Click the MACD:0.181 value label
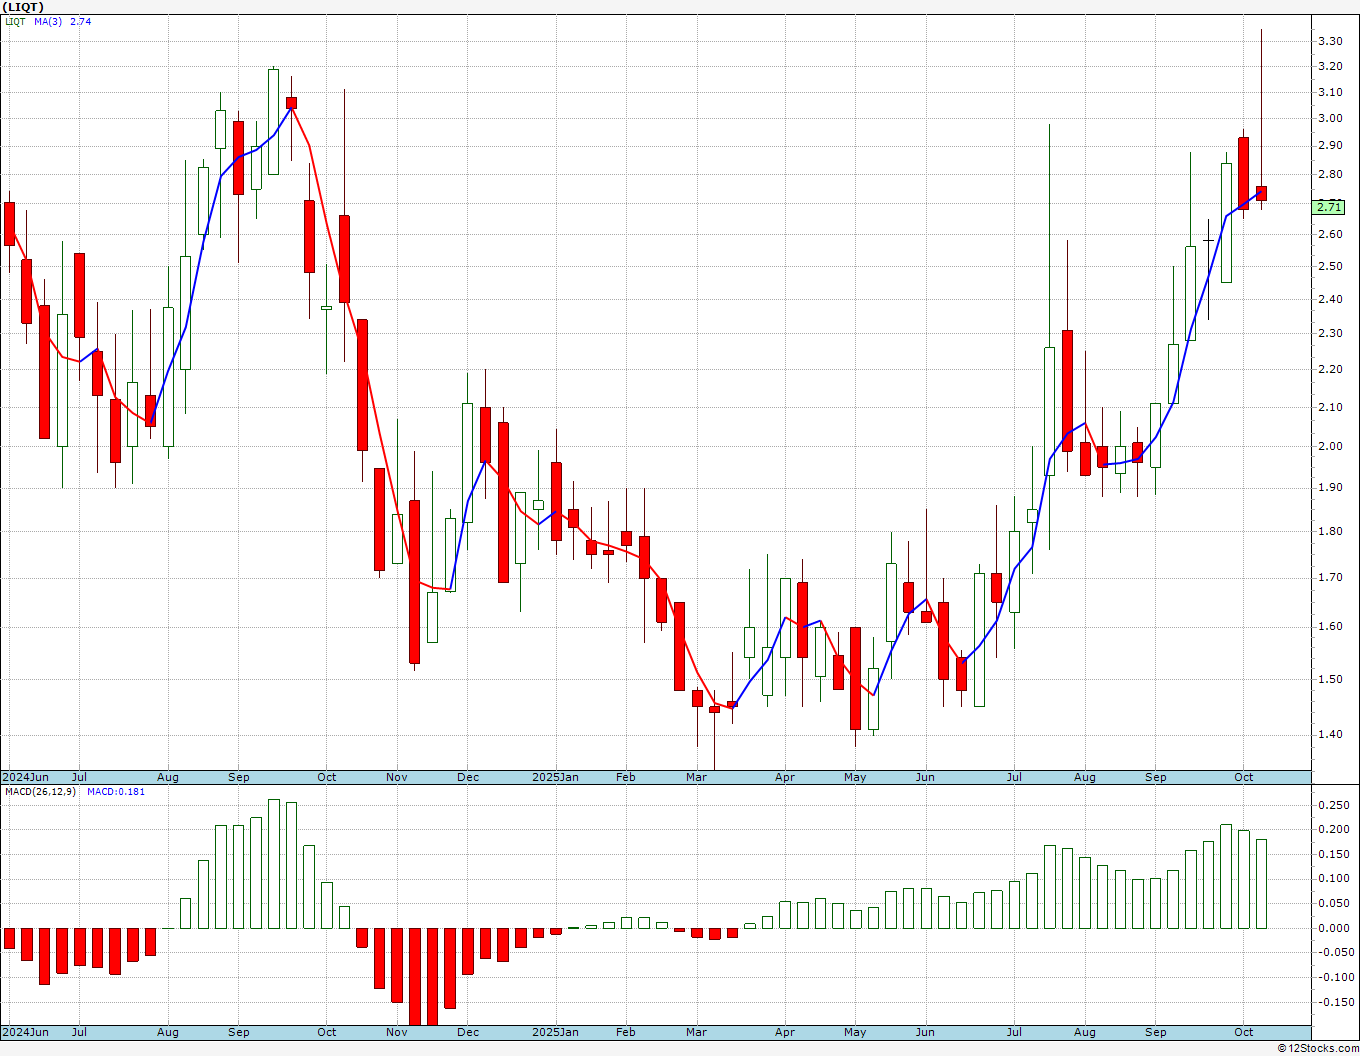This screenshot has width=1360, height=1056. (x=115, y=791)
